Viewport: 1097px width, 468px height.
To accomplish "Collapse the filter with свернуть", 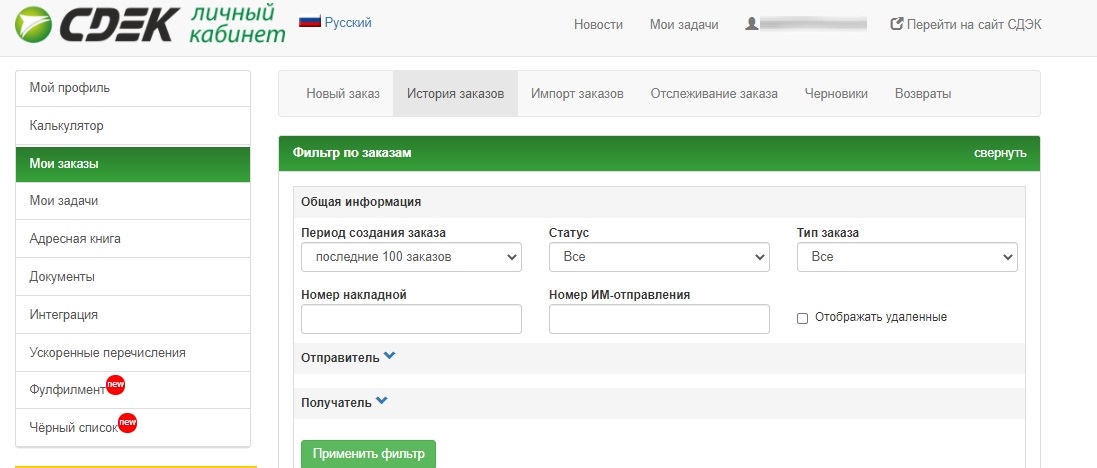I will [x=1000, y=153].
